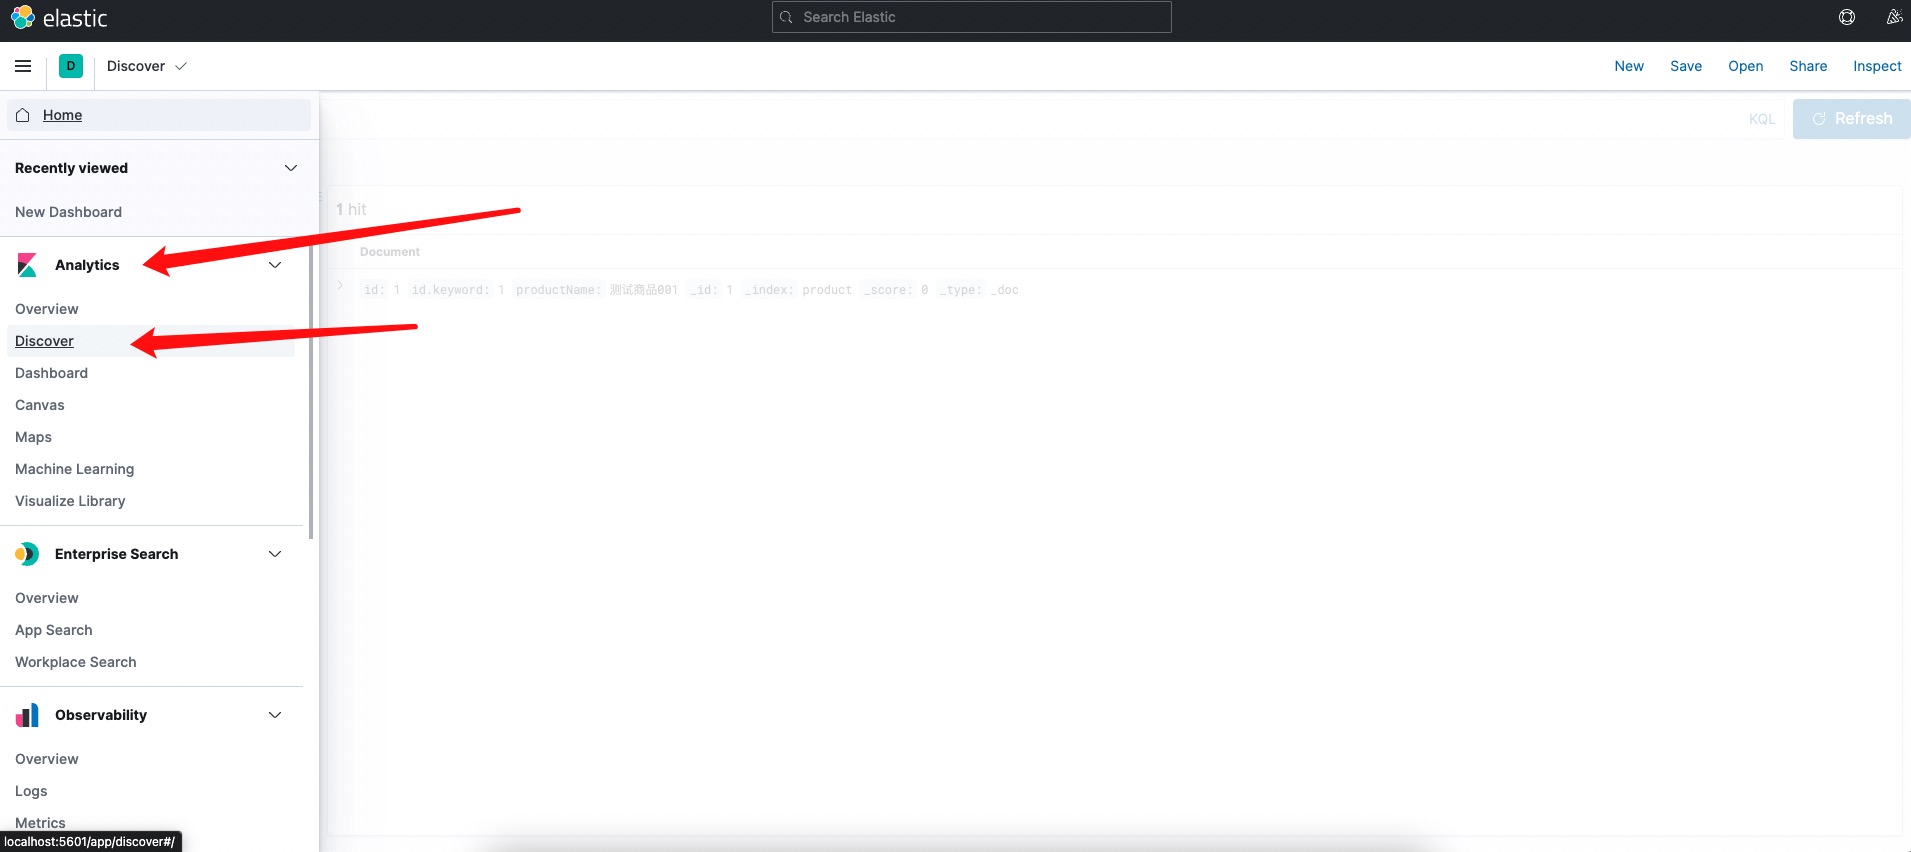1911x852 pixels.
Task: Click the Observability logo icon
Action: click(27, 715)
